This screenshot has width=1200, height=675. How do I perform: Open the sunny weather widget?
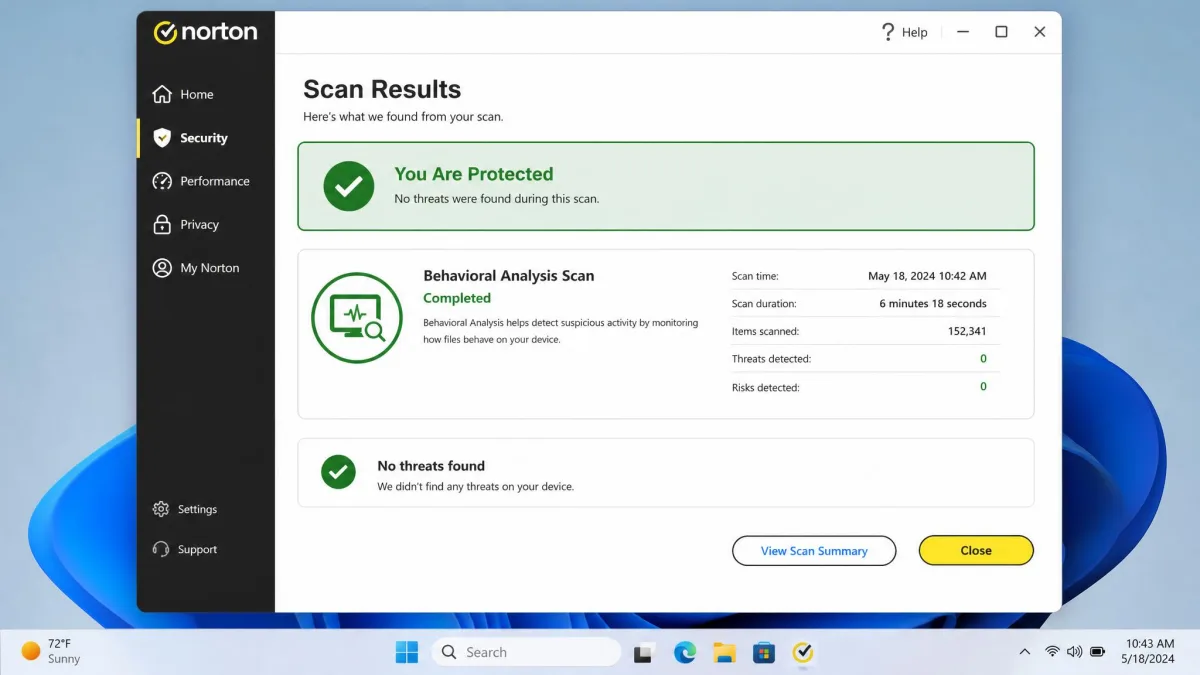click(50, 651)
